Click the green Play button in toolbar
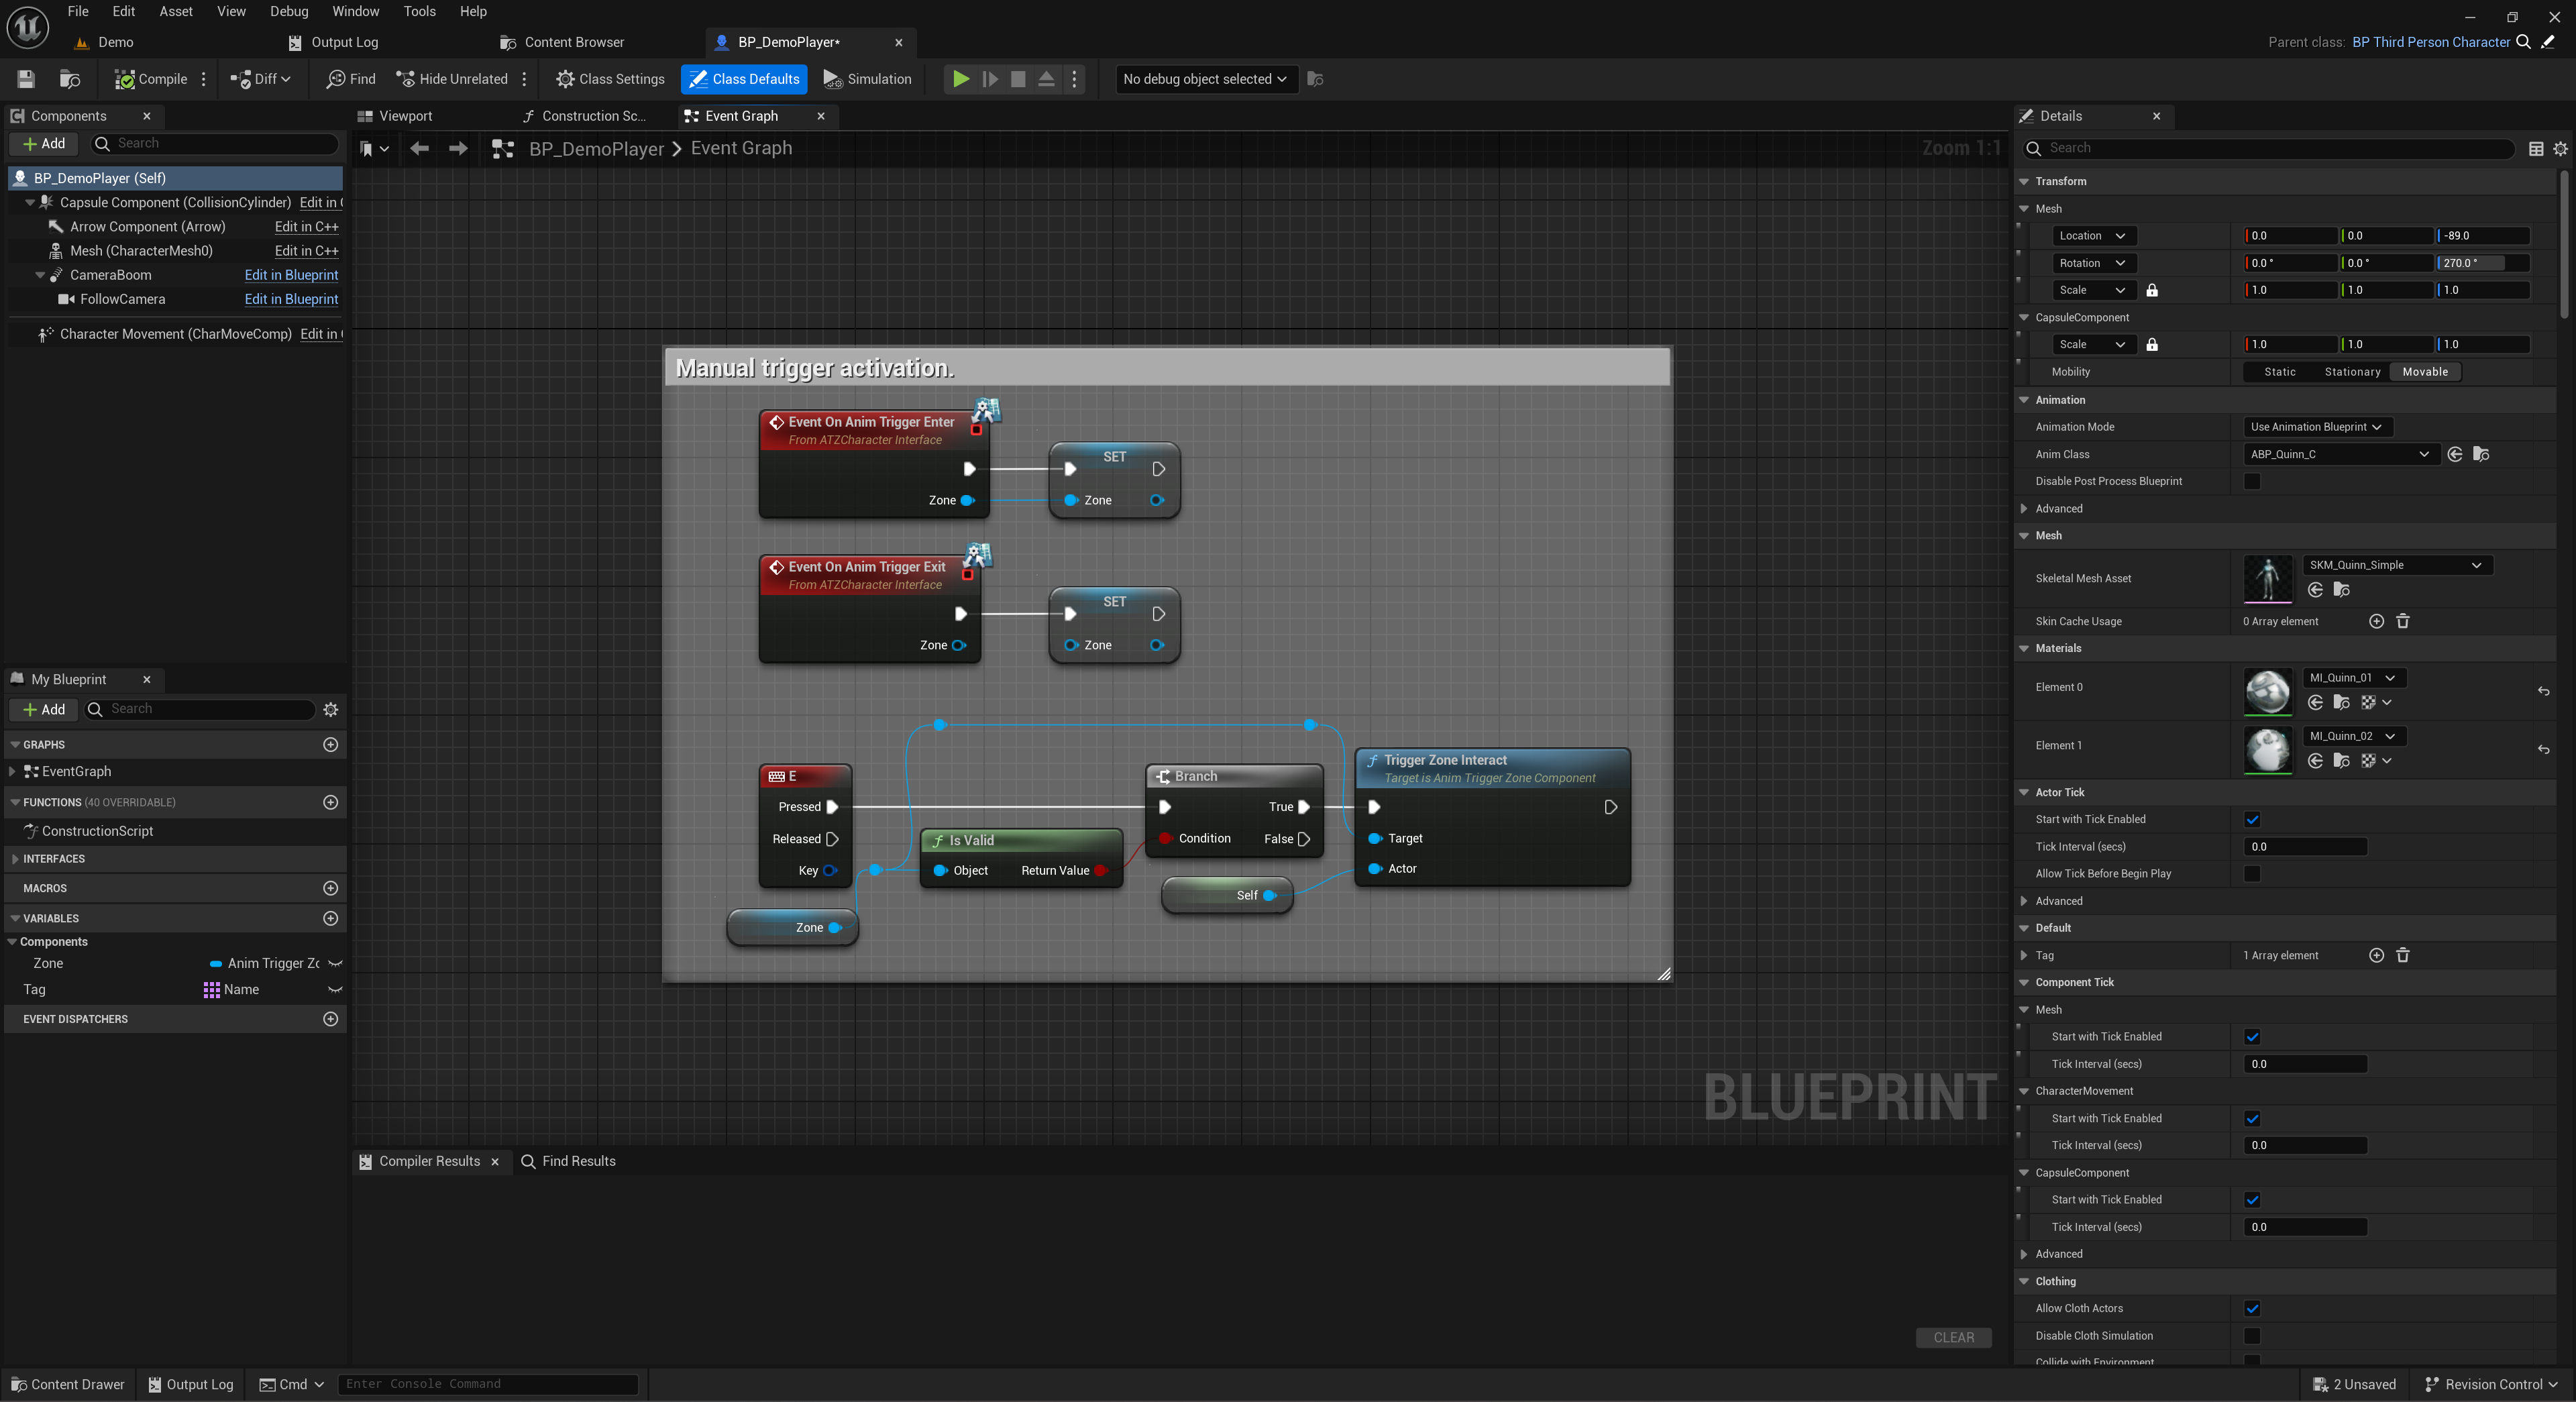Image resolution: width=2576 pixels, height=1402 pixels. [960, 79]
